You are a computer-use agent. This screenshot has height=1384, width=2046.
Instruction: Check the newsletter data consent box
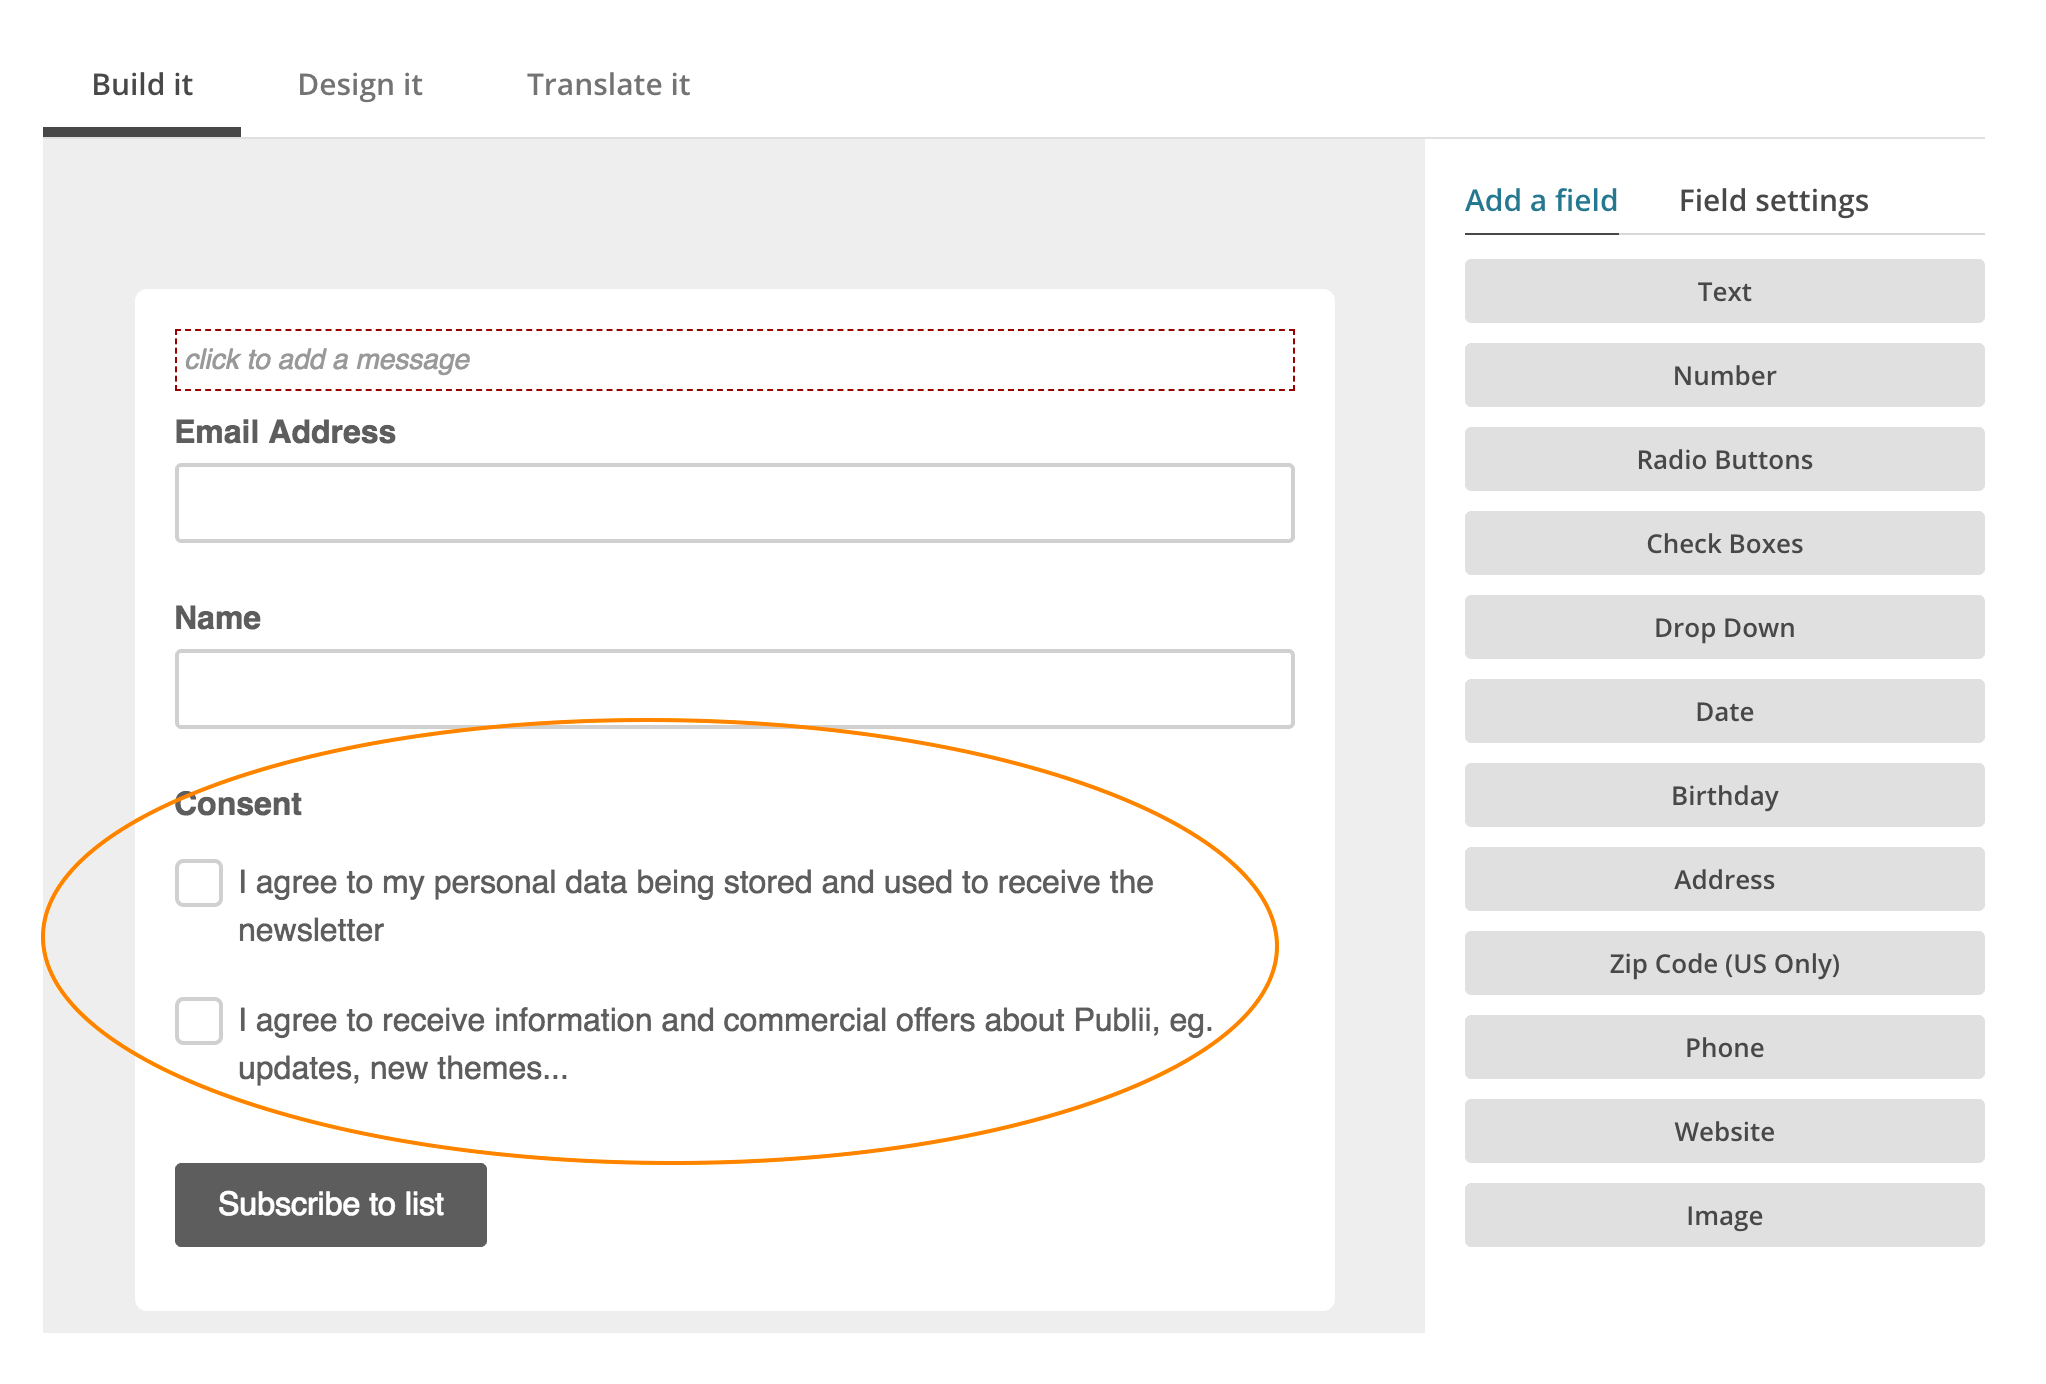coord(198,883)
